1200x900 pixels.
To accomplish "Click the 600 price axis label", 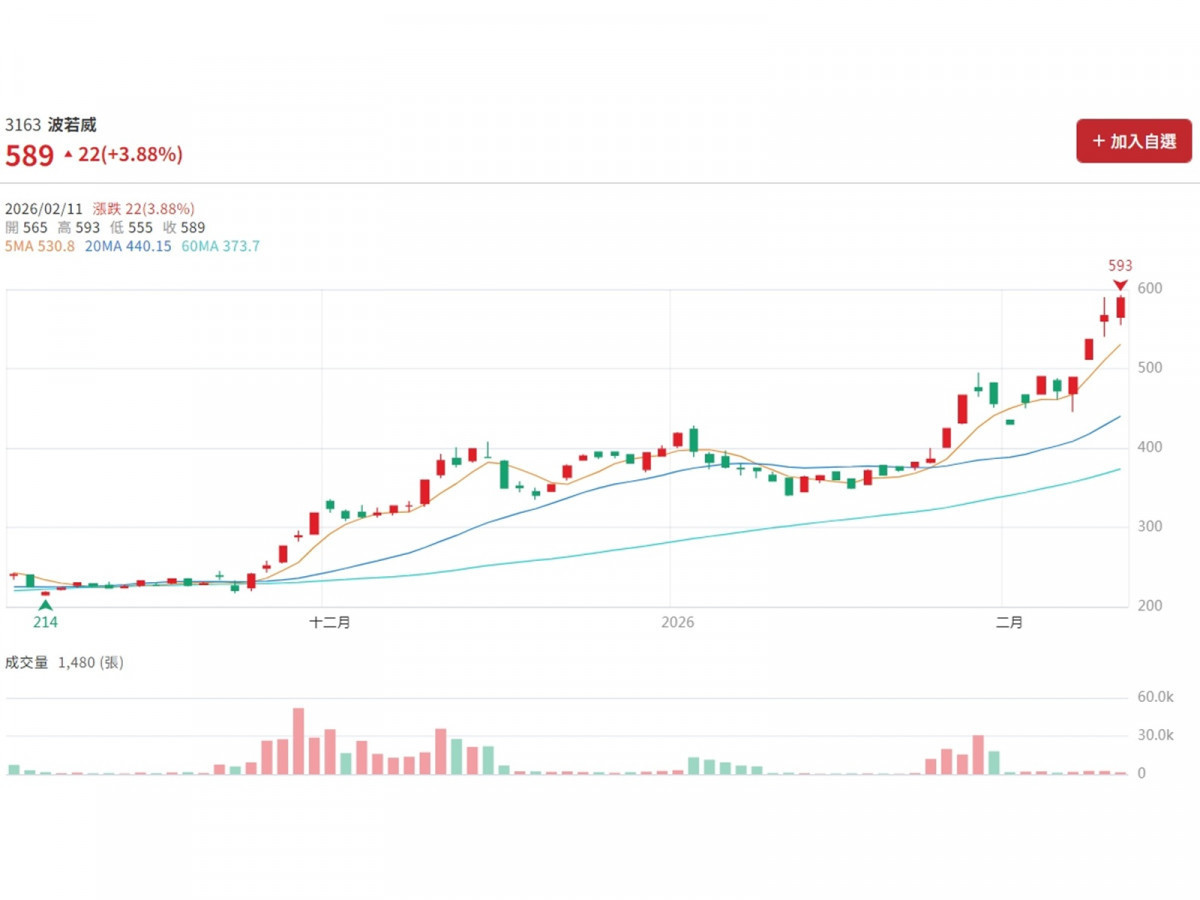I will pyautogui.click(x=1148, y=289).
